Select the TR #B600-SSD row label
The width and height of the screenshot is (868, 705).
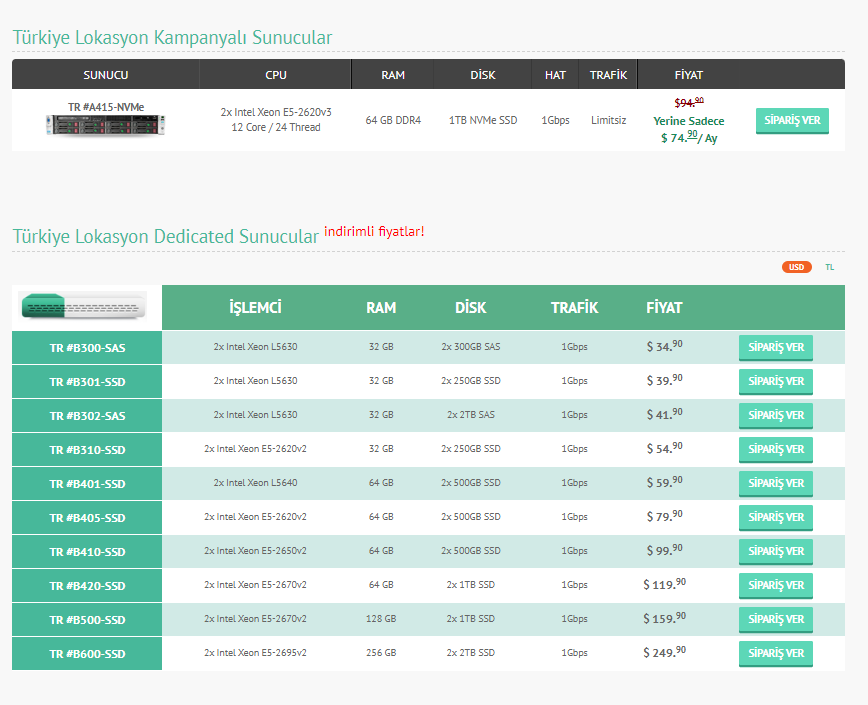pyautogui.click(x=87, y=654)
